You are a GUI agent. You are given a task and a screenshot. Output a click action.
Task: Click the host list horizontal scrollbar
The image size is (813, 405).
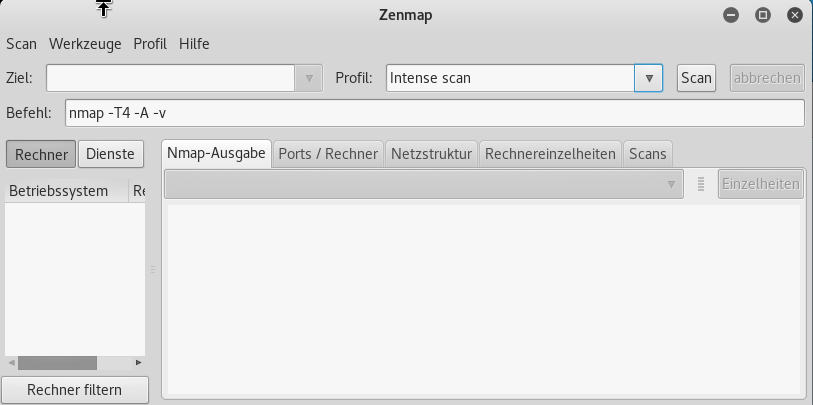[57, 363]
